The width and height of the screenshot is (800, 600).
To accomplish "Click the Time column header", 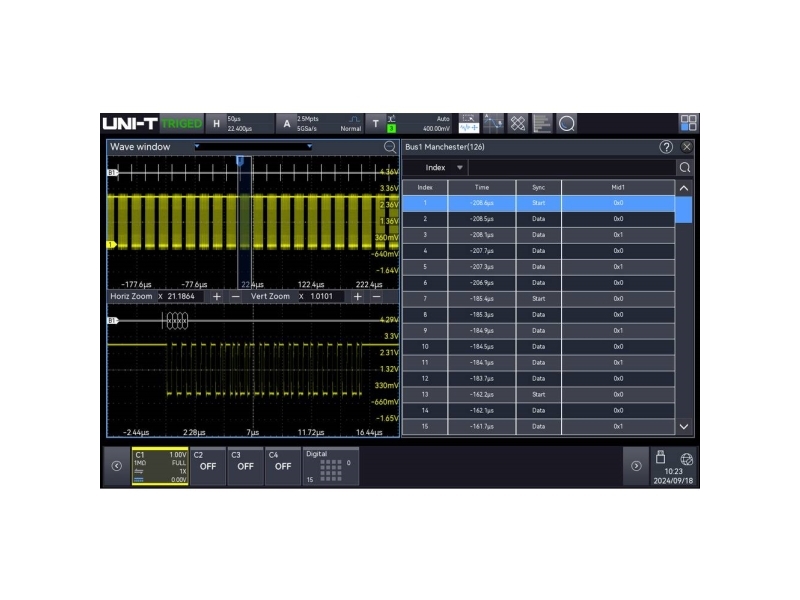I will coord(482,187).
